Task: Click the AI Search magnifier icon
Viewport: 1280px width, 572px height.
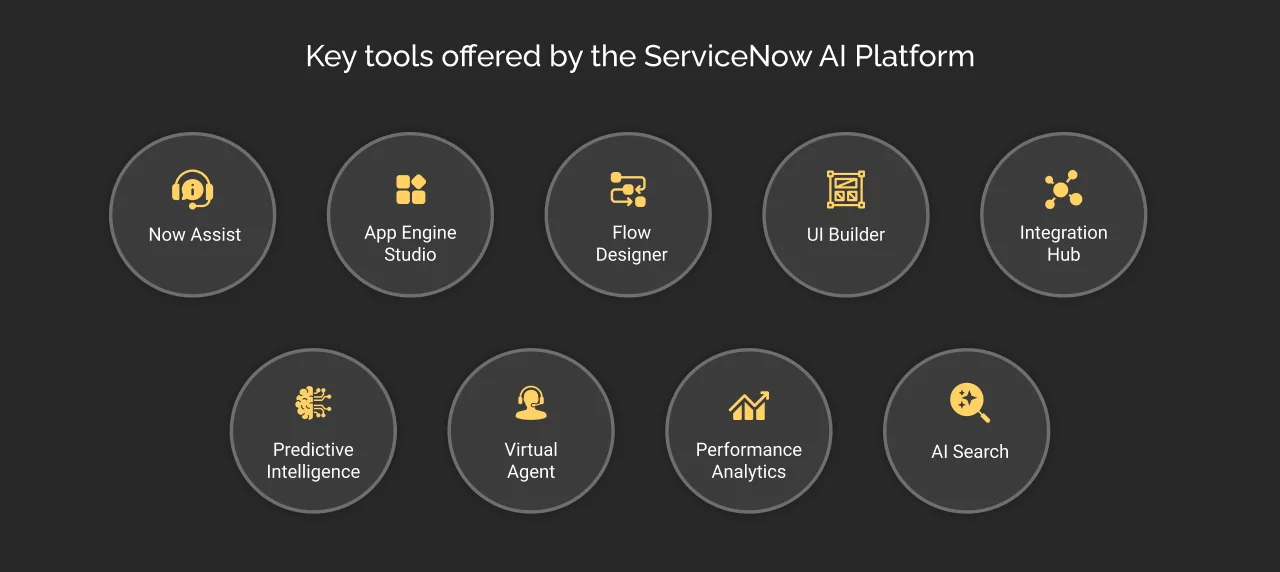Action: [x=969, y=403]
